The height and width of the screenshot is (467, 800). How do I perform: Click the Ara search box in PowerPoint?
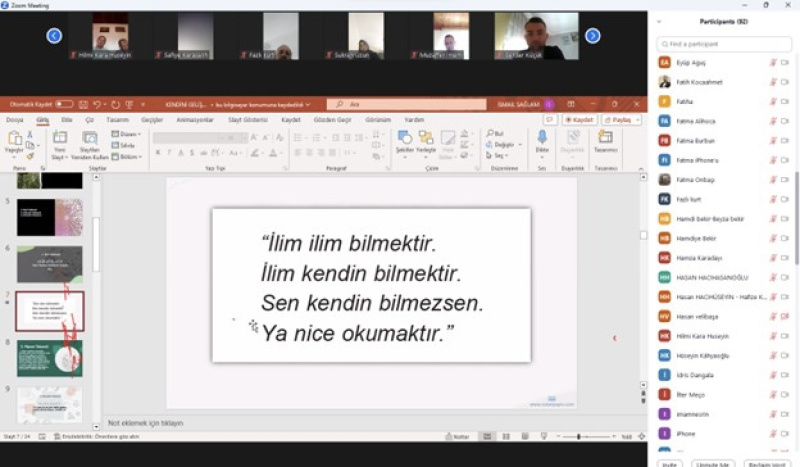point(407,104)
